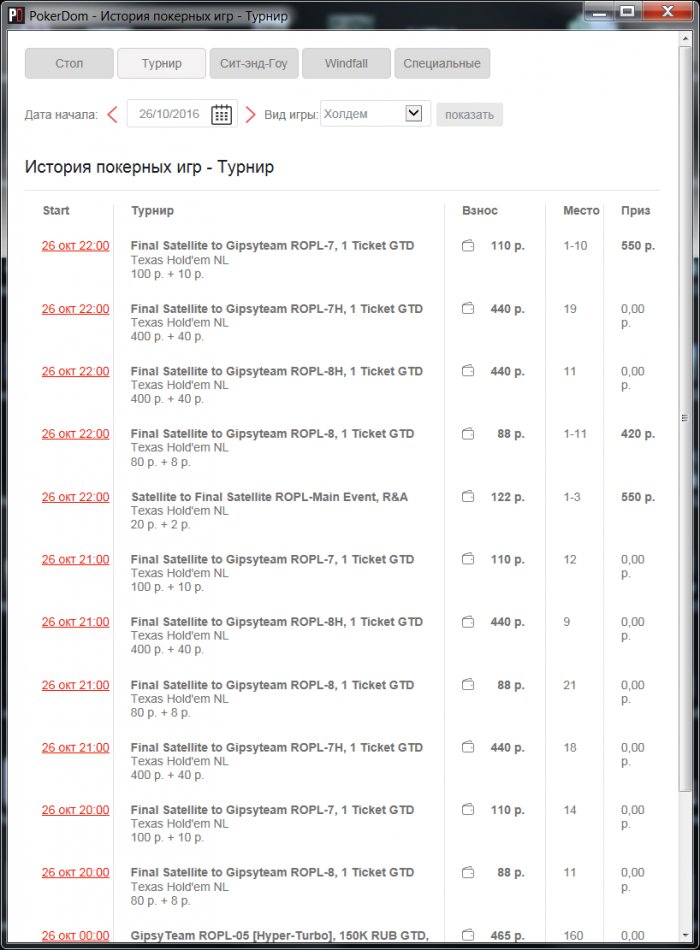This screenshot has height=950, width=700.
Task: Open 26 окт 22:00 link for ROPL-7H satellite
Action: pos(76,309)
